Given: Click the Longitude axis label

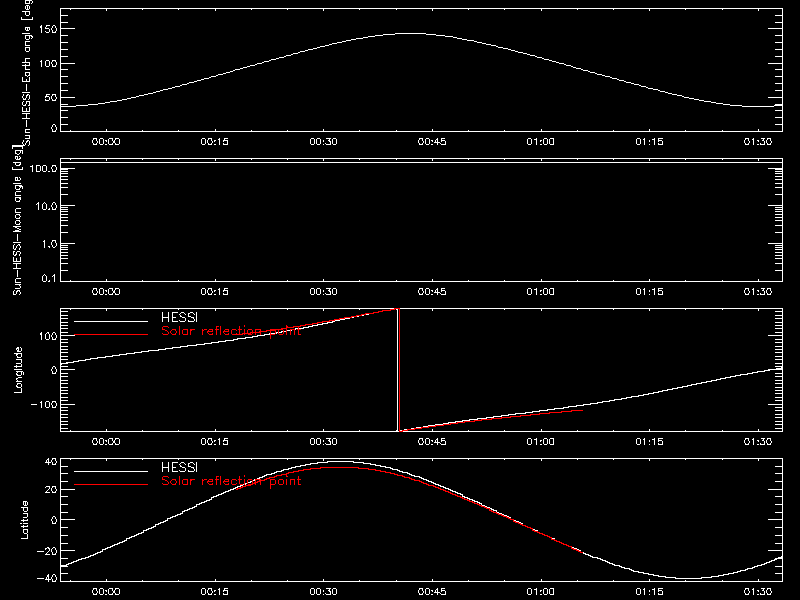Looking at the screenshot, I should pyautogui.click(x=18, y=370).
